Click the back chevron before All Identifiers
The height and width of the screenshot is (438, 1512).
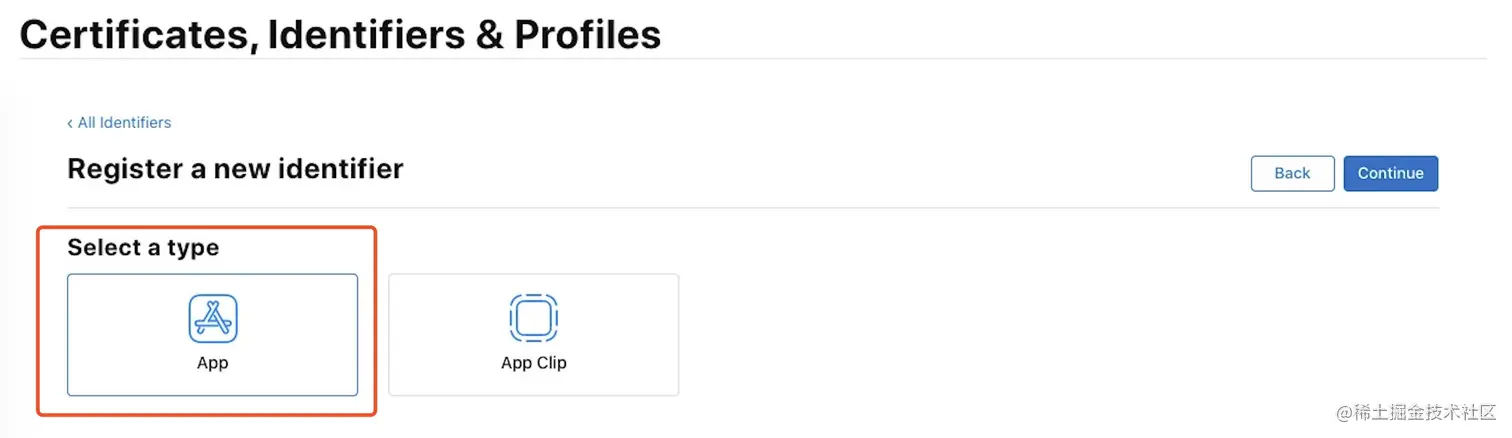pos(70,123)
